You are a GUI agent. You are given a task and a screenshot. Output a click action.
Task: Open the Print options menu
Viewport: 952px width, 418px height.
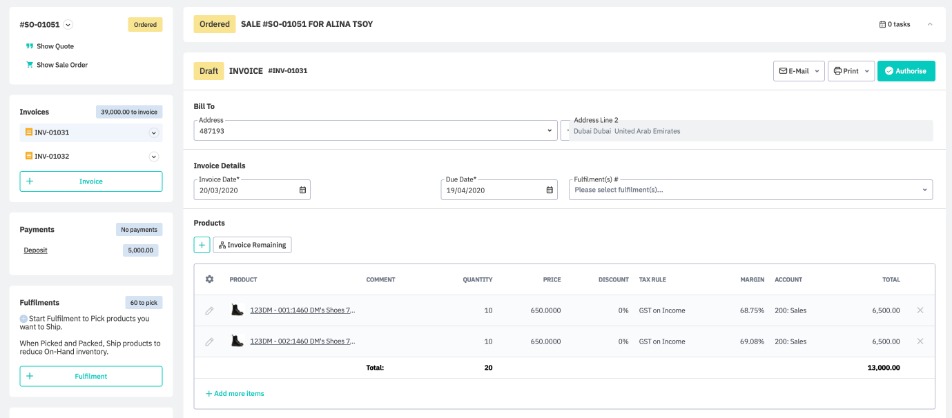[x=851, y=71]
